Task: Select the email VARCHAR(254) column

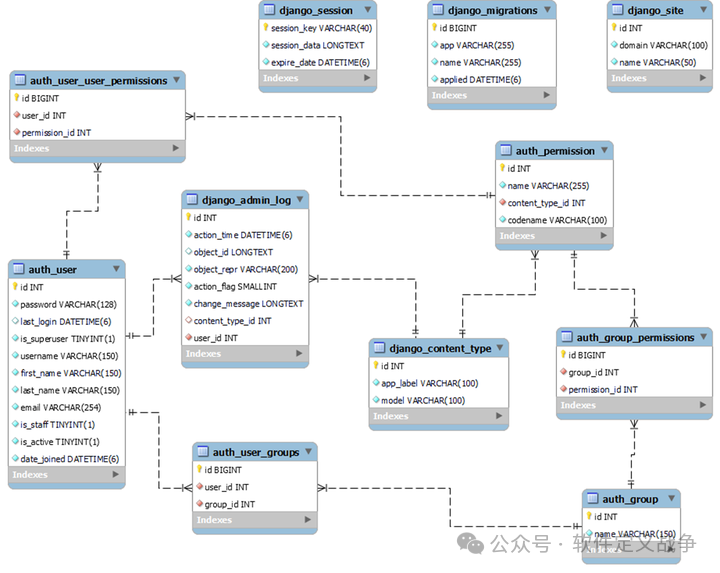Action: click(67, 407)
